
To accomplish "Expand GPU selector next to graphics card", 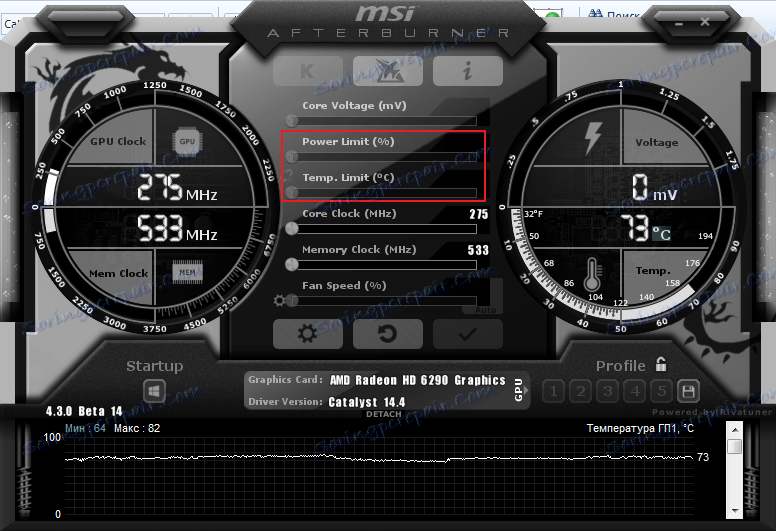I will click(520, 389).
